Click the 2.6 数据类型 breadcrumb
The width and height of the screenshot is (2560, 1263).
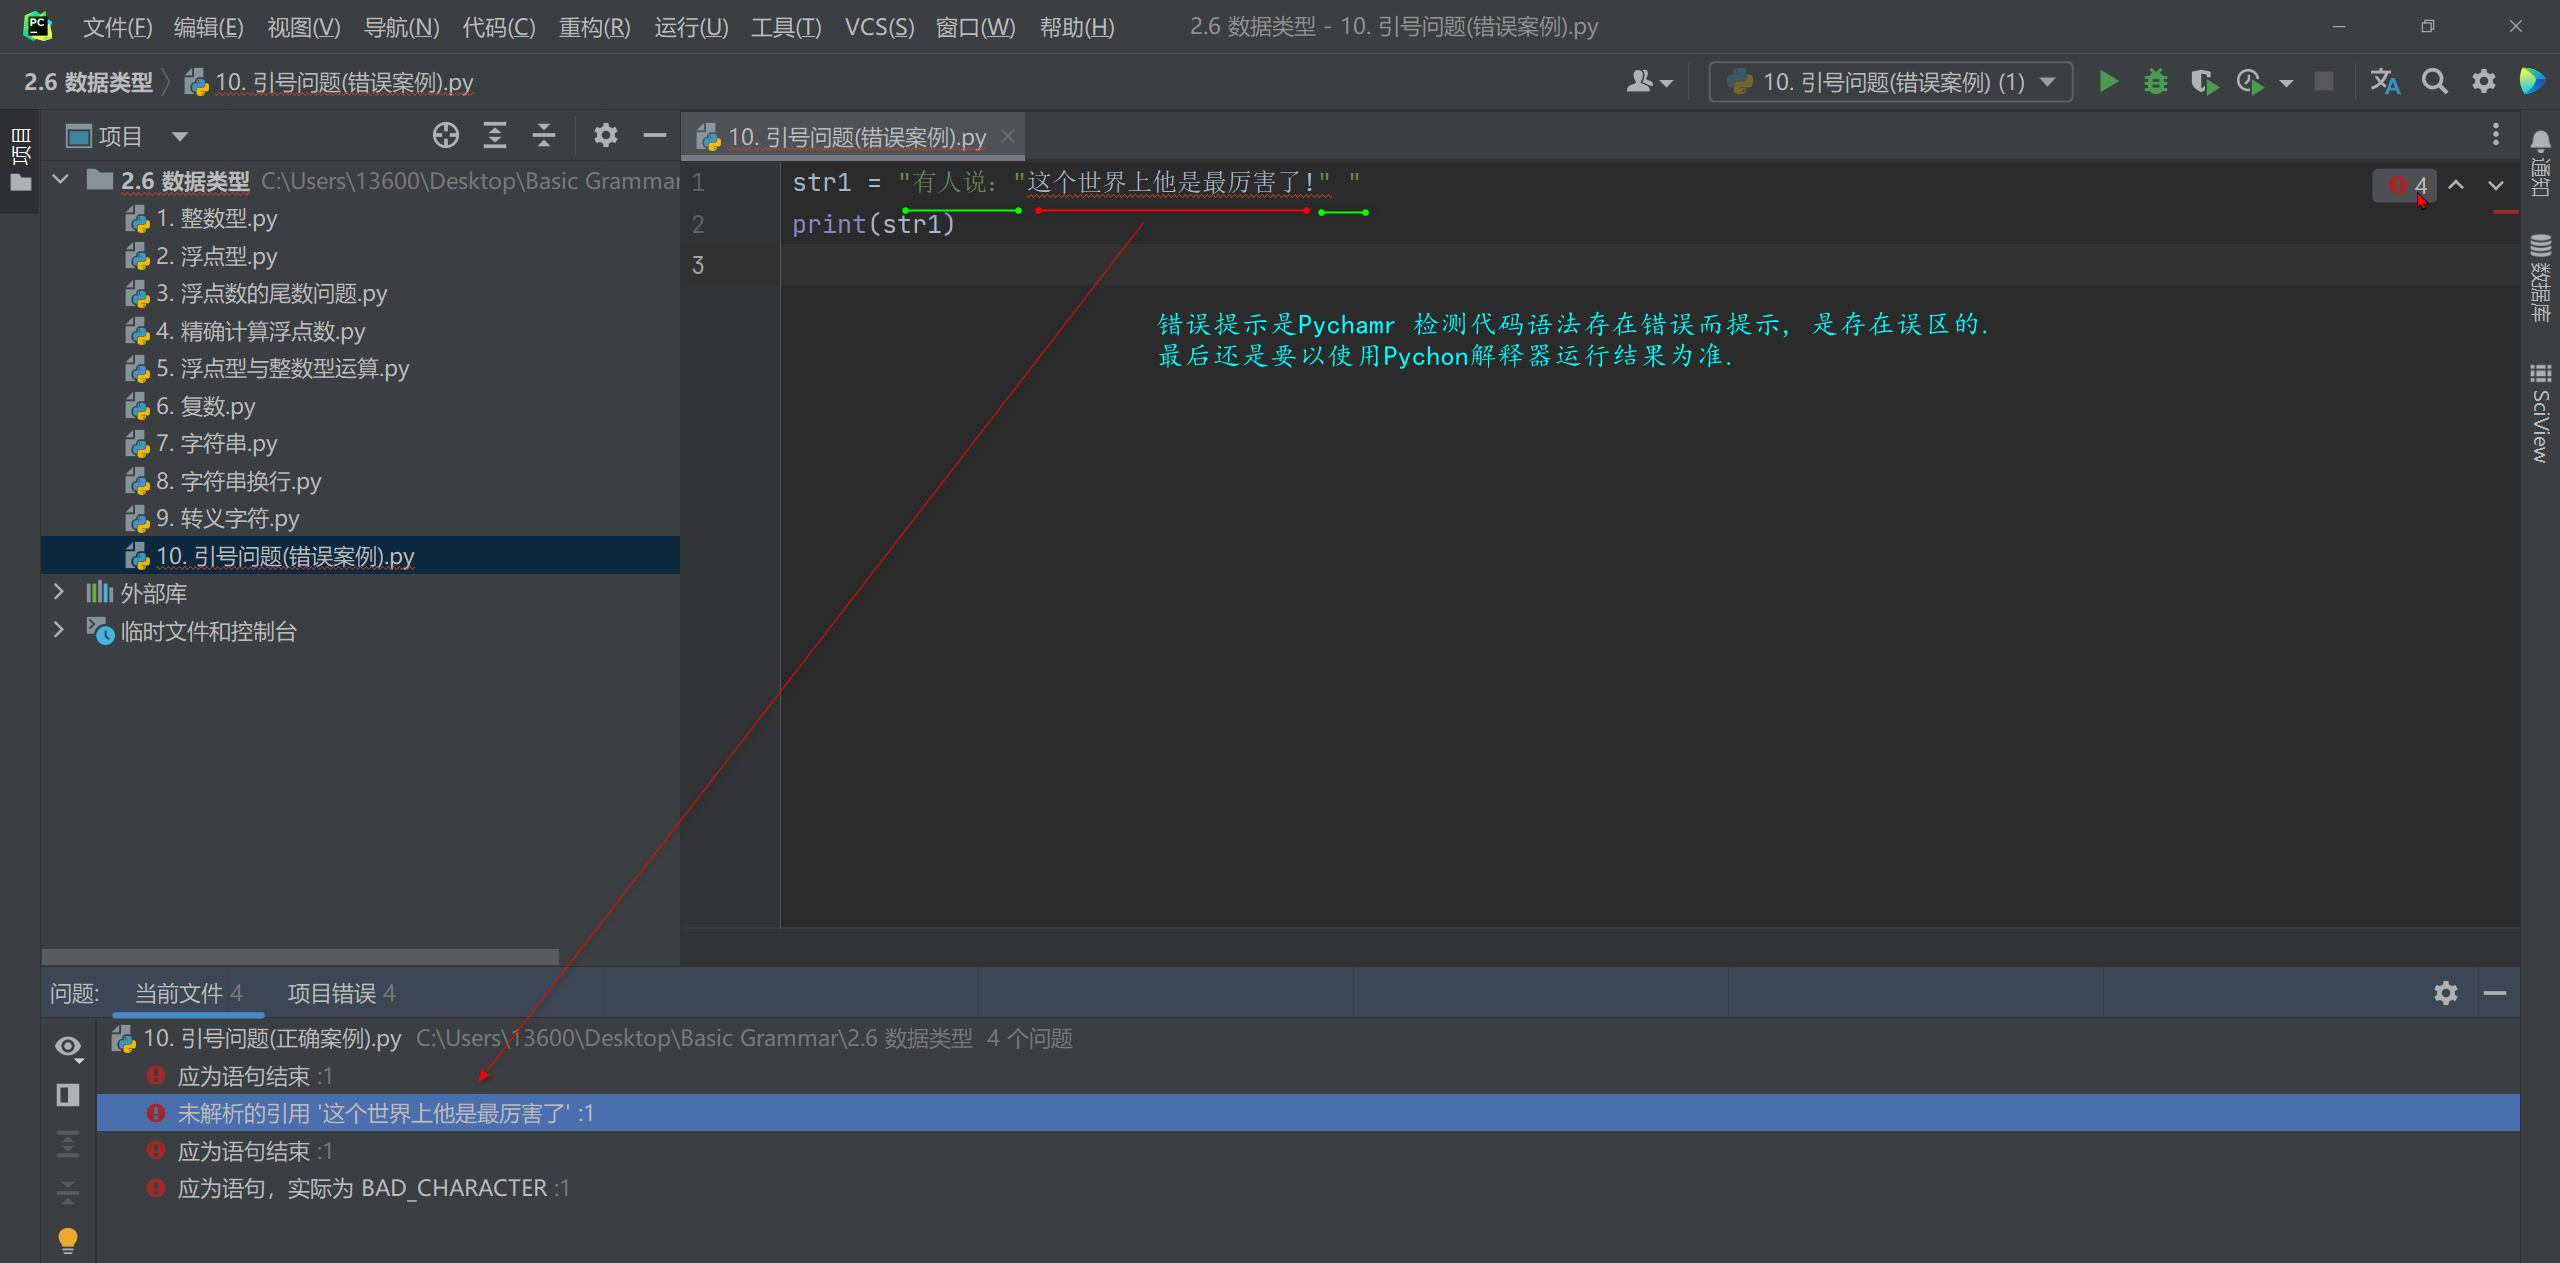pos(88,82)
